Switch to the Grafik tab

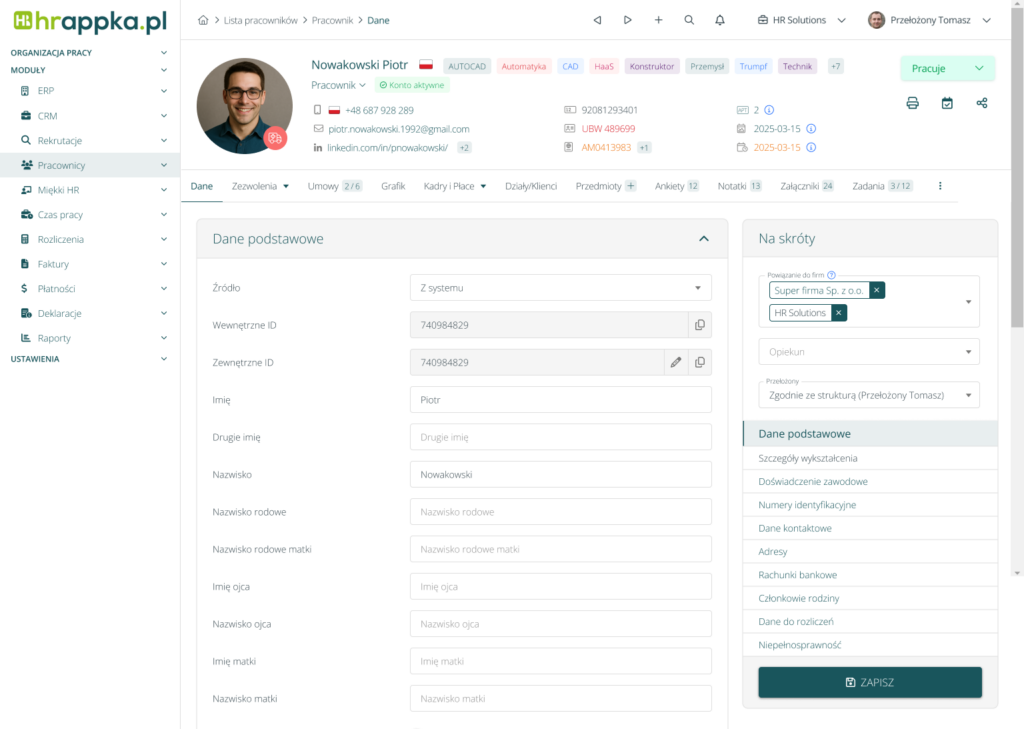click(393, 186)
